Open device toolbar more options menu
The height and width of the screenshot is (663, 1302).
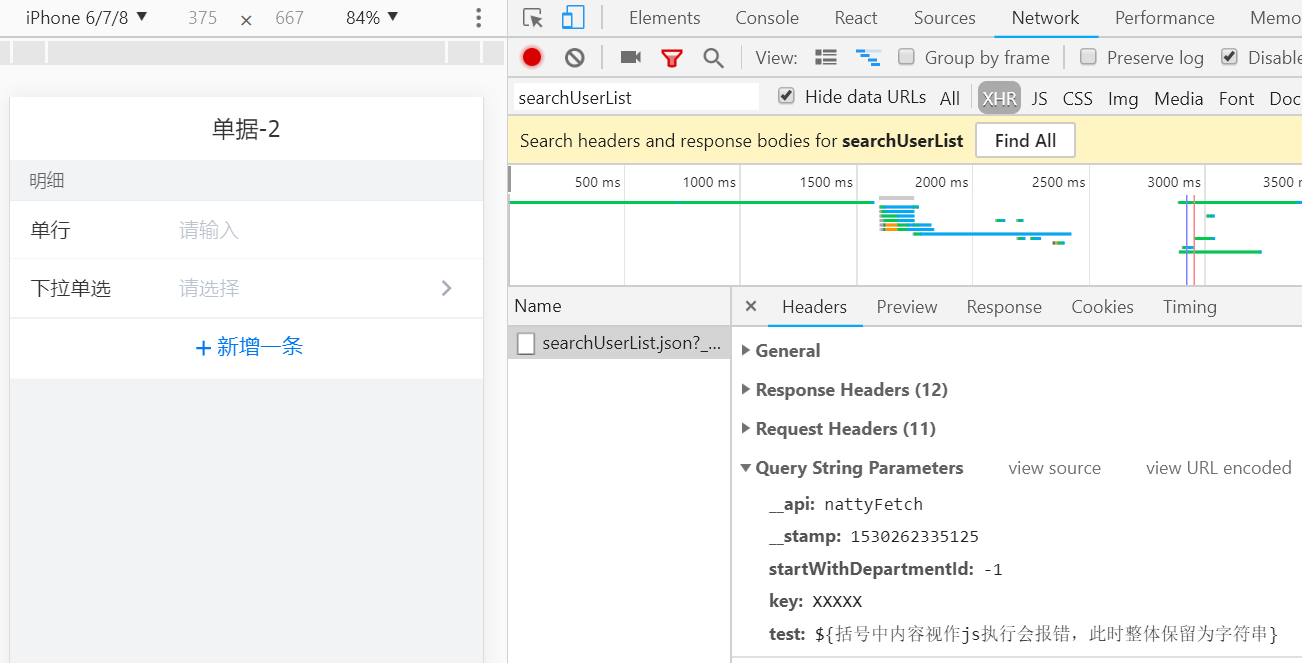[479, 18]
